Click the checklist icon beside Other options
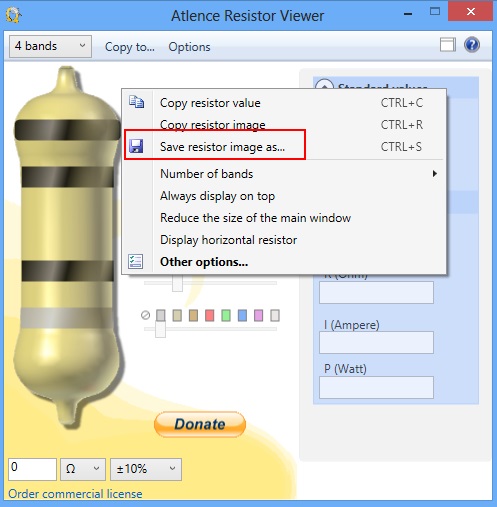Image resolution: width=497 pixels, height=507 pixels. 136,262
